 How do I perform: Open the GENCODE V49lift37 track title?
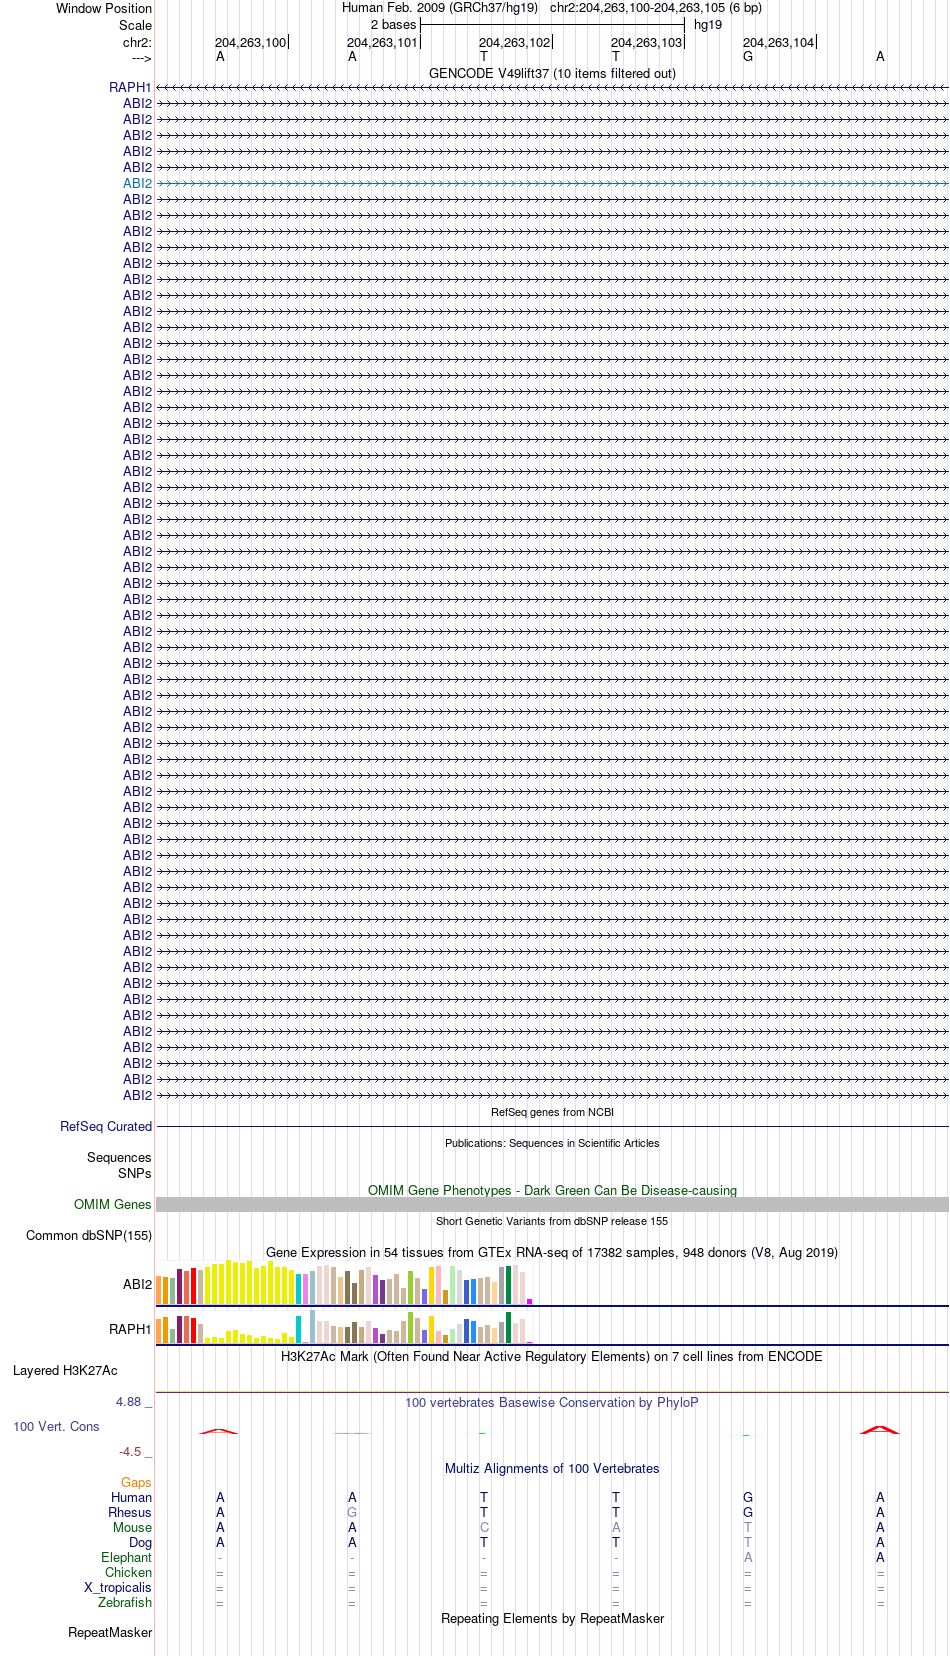click(x=552, y=74)
